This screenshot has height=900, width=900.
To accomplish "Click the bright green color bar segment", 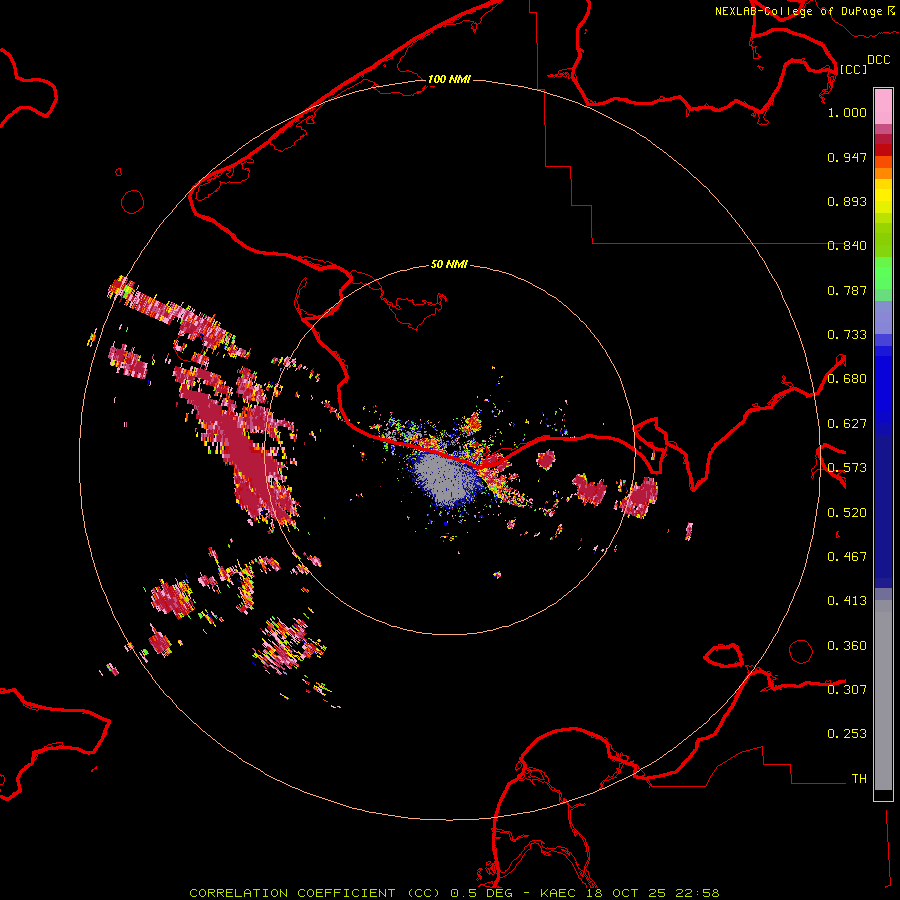I will (883, 272).
